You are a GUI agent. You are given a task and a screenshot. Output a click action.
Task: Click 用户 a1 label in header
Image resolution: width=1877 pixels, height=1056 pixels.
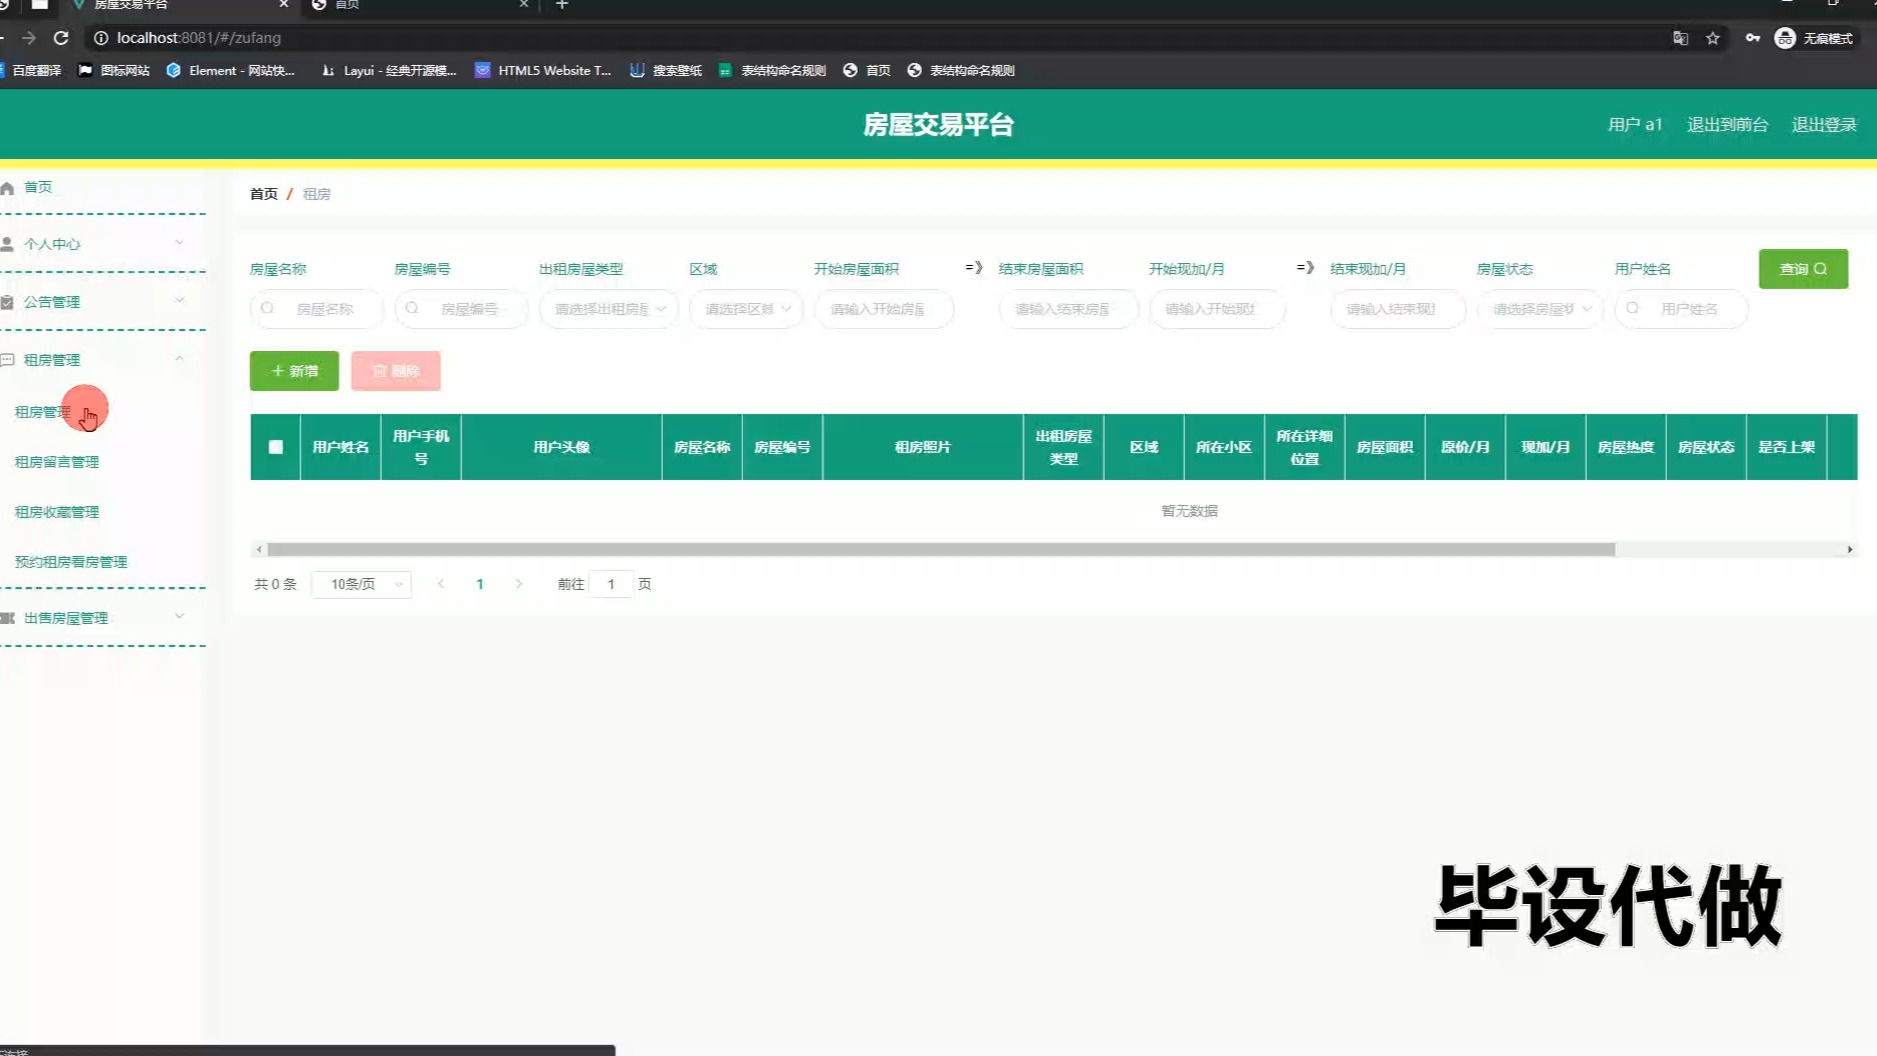coord(1635,125)
